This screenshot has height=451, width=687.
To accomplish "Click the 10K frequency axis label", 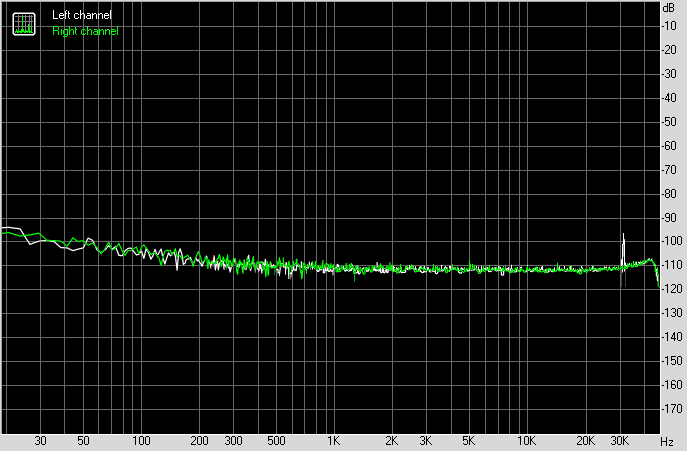I will point(526,440).
